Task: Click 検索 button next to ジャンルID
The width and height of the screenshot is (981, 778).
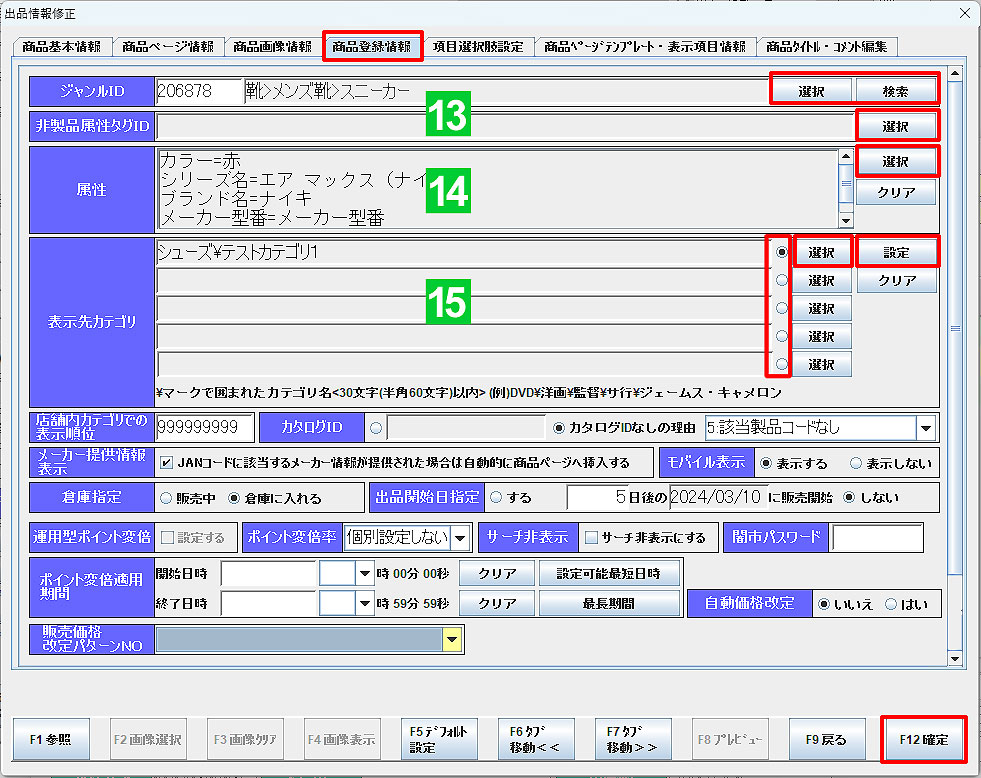Action: (897, 90)
